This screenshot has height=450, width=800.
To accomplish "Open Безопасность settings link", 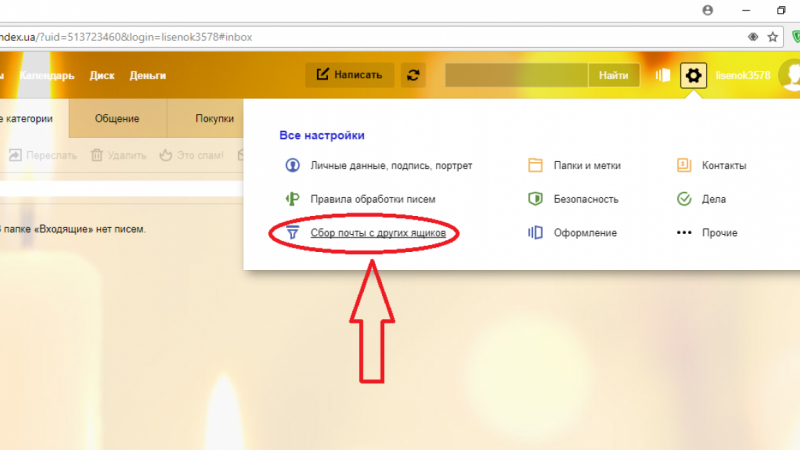I will tap(586, 199).
